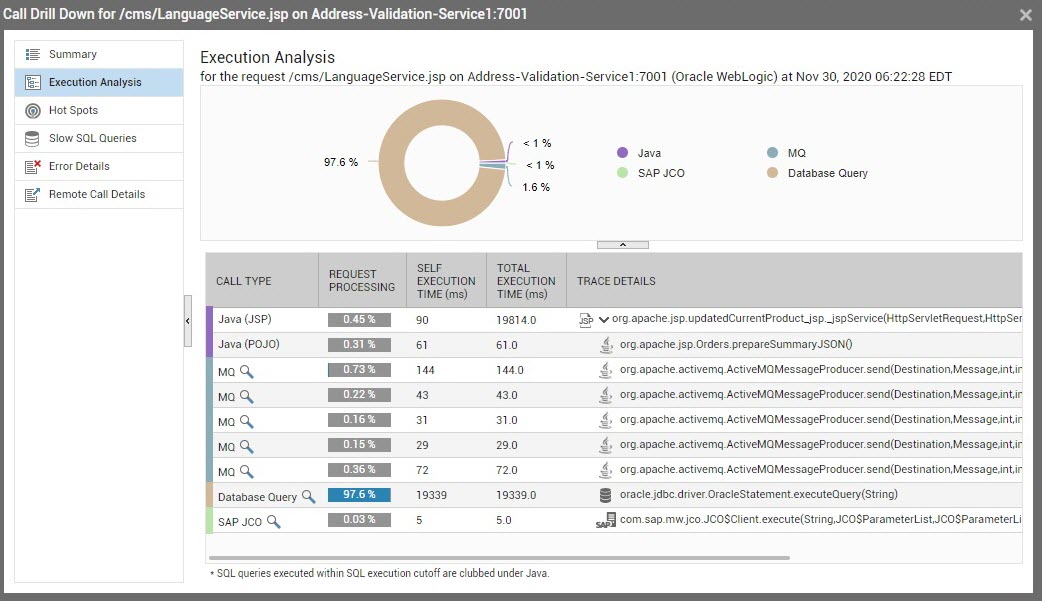
Task: Click total execution time 19814.0
Action: [516, 320]
